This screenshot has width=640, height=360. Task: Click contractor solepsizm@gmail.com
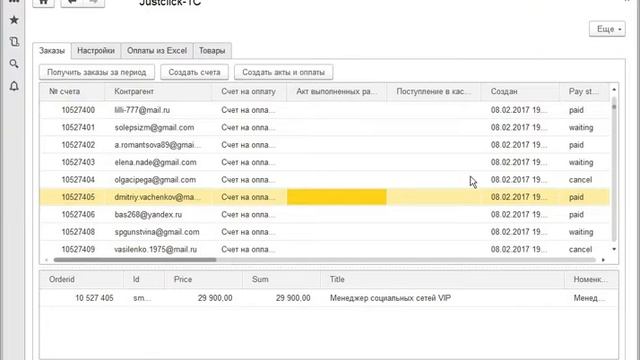point(154,127)
